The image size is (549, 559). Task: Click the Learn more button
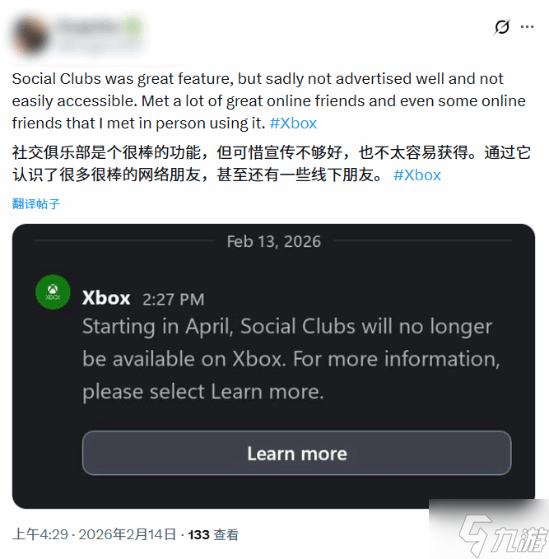click(x=297, y=453)
